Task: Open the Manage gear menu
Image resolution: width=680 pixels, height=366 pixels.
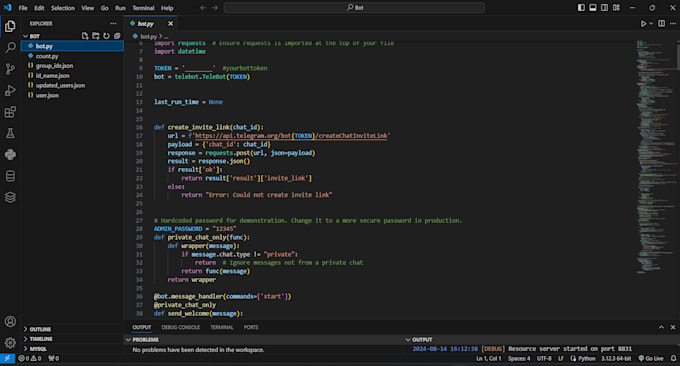Action: click(x=10, y=343)
